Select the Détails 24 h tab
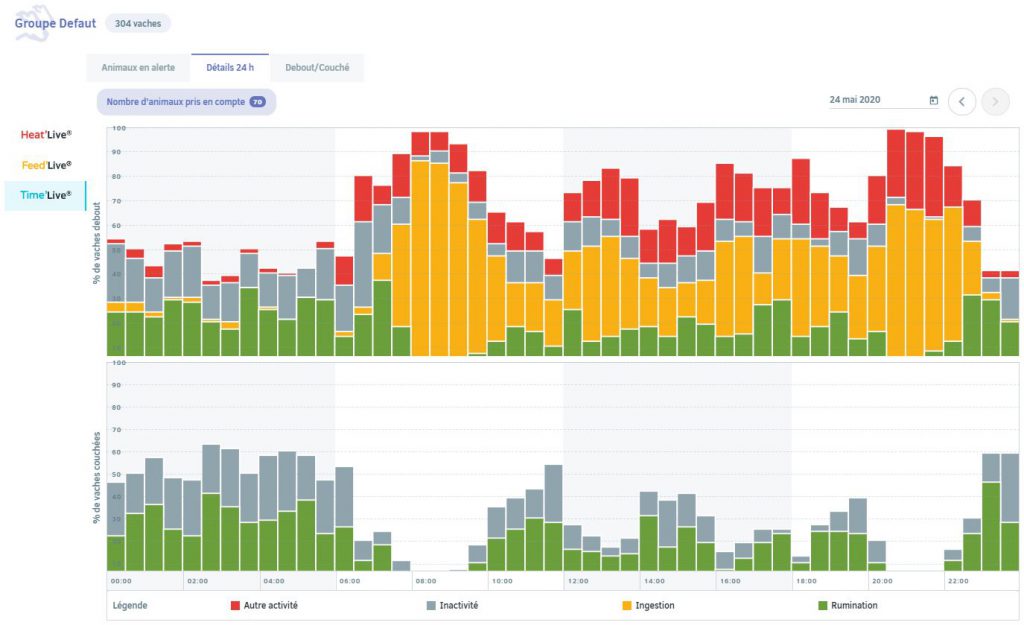The height and width of the screenshot is (625, 1024). [x=230, y=68]
